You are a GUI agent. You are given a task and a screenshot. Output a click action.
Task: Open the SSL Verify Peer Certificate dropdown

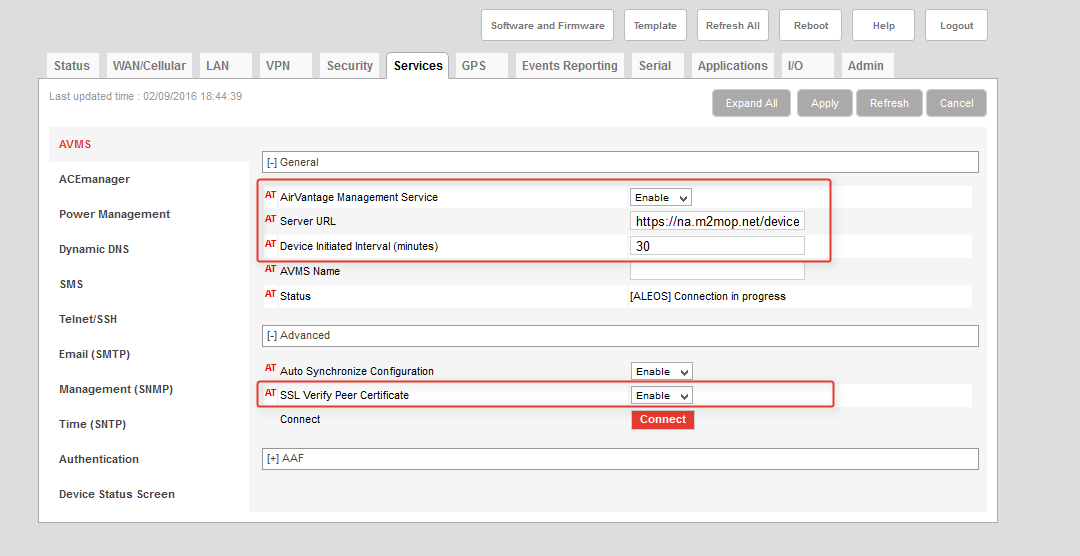pos(660,396)
